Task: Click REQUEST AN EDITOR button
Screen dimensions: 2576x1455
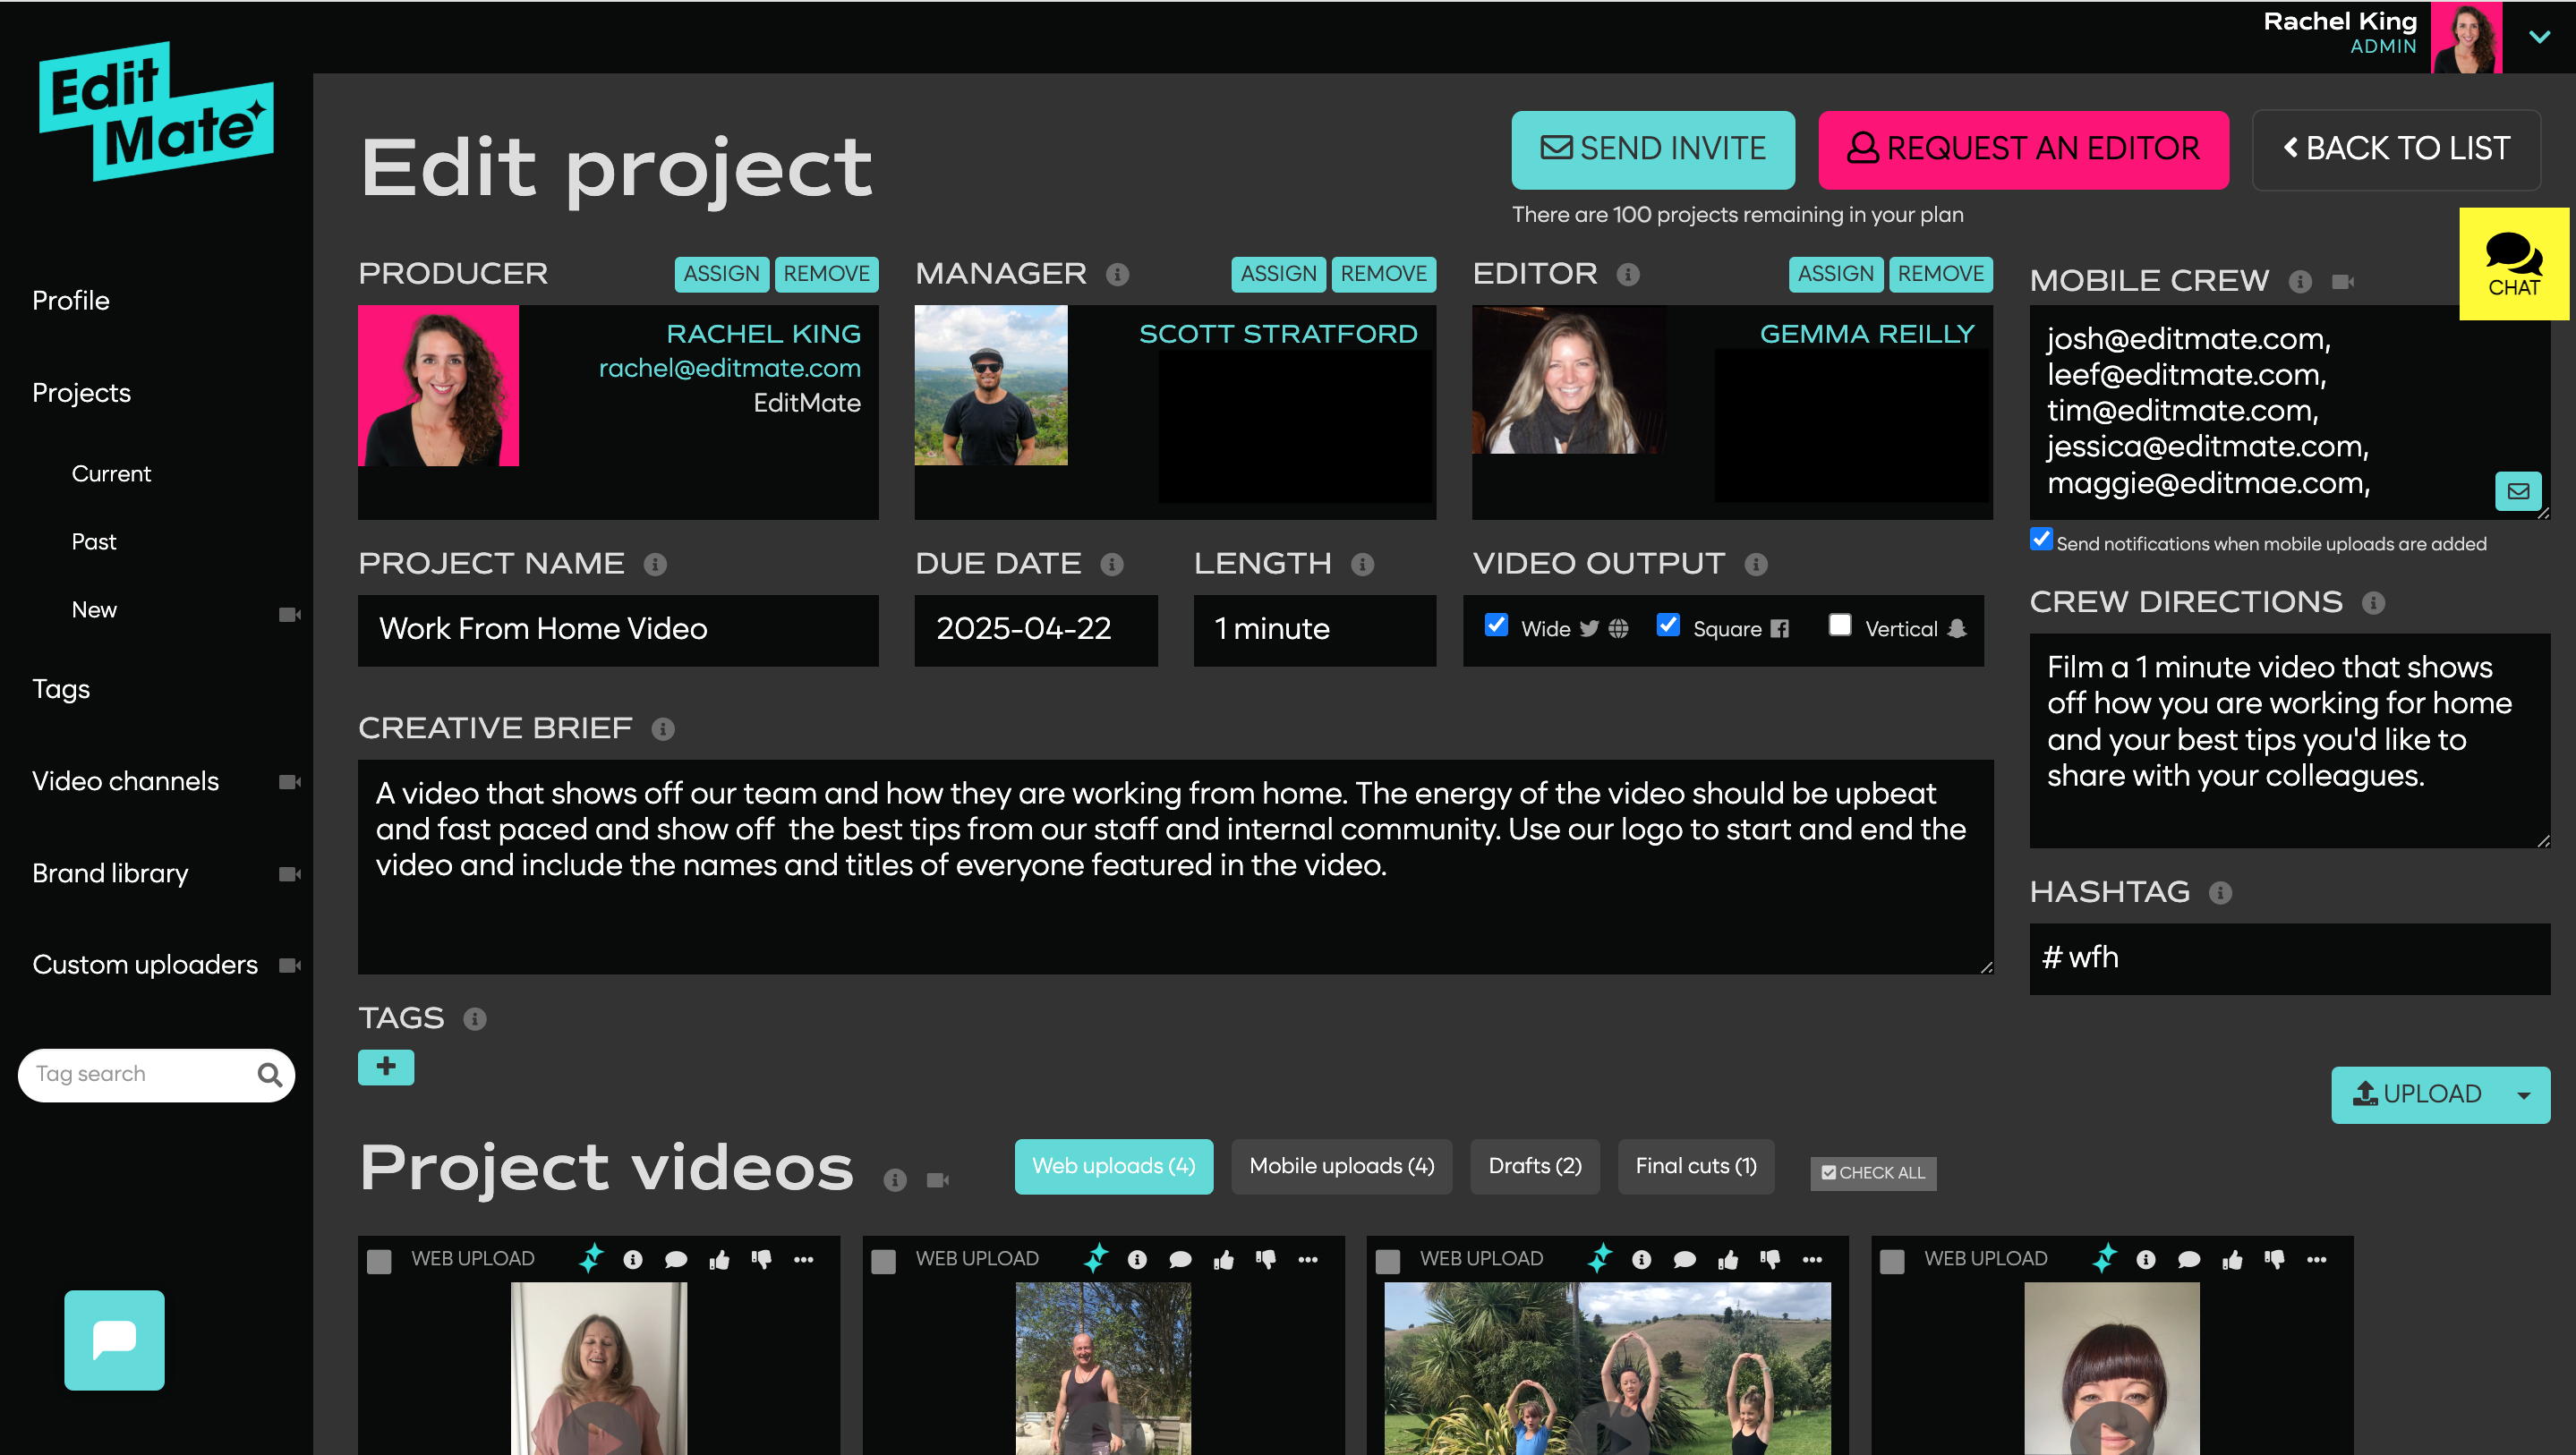Action: 2023,150
